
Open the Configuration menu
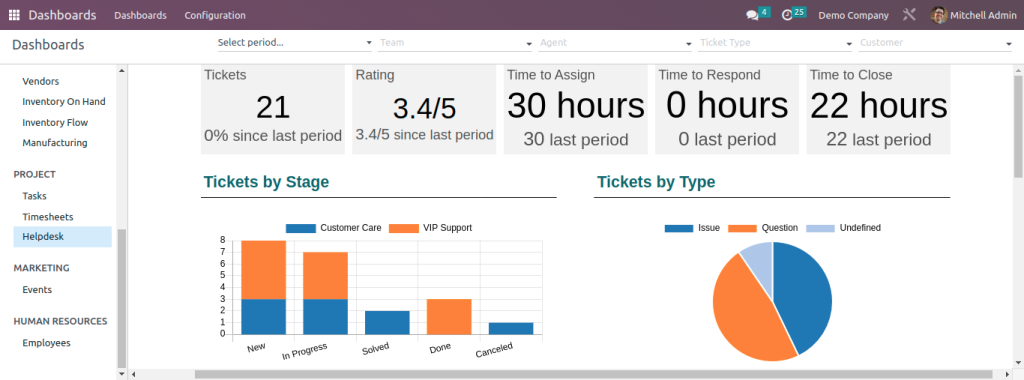tap(215, 15)
